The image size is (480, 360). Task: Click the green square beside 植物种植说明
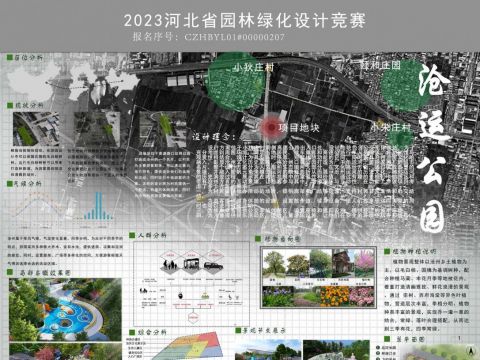(x=387, y=251)
